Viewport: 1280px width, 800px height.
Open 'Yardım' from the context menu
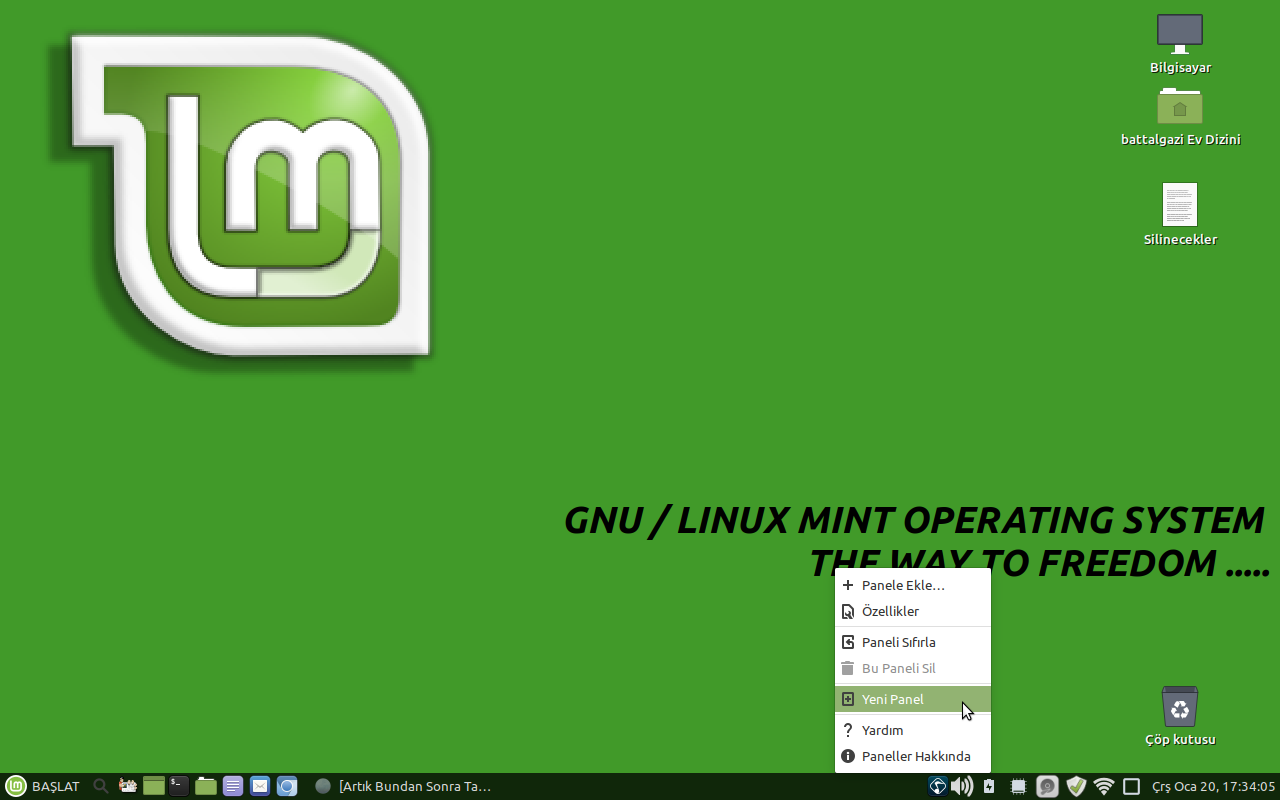913,730
